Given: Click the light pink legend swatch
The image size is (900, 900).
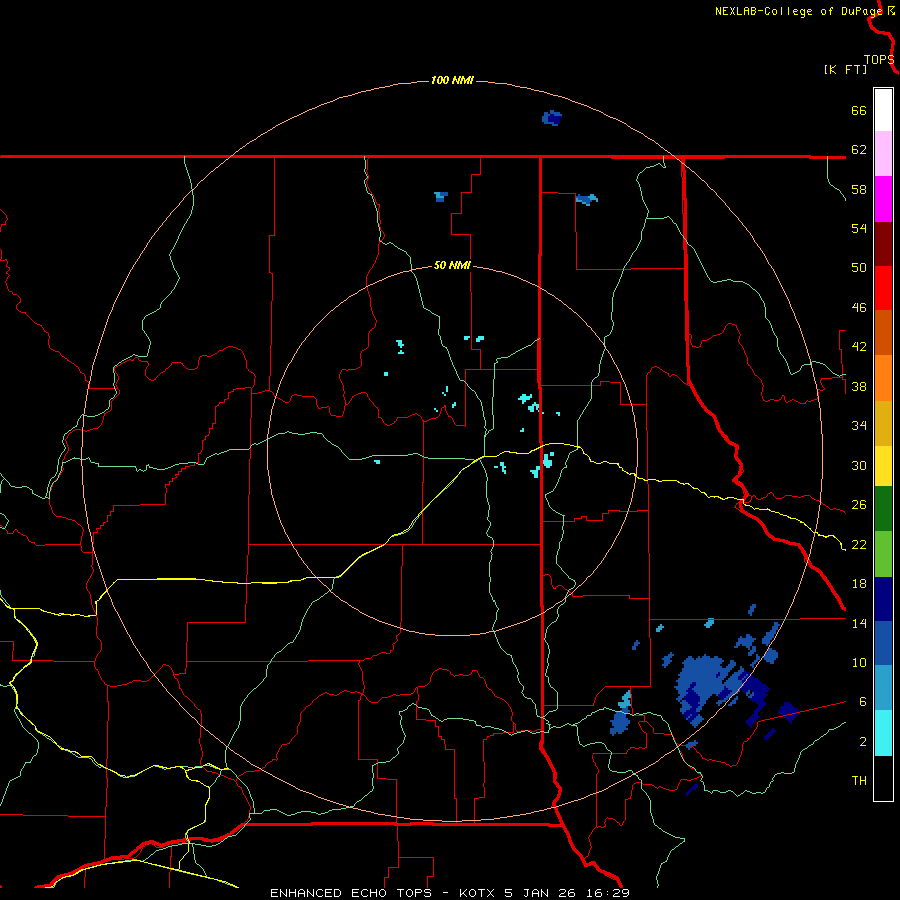Looking at the screenshot, I should (883, 153).
